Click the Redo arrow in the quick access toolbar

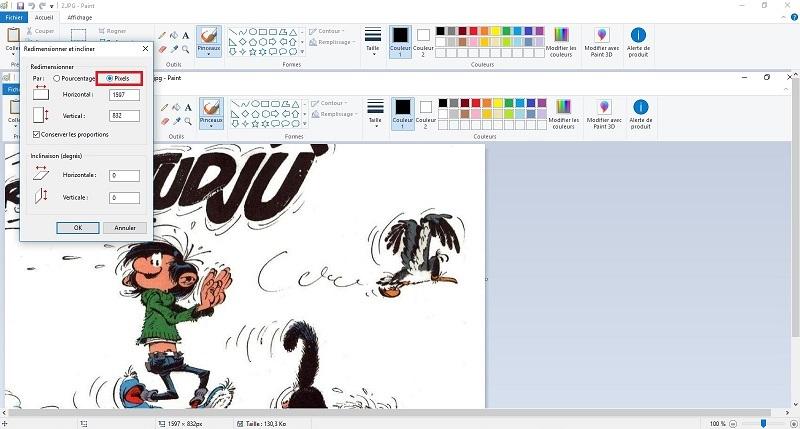(x=42, y=6)
